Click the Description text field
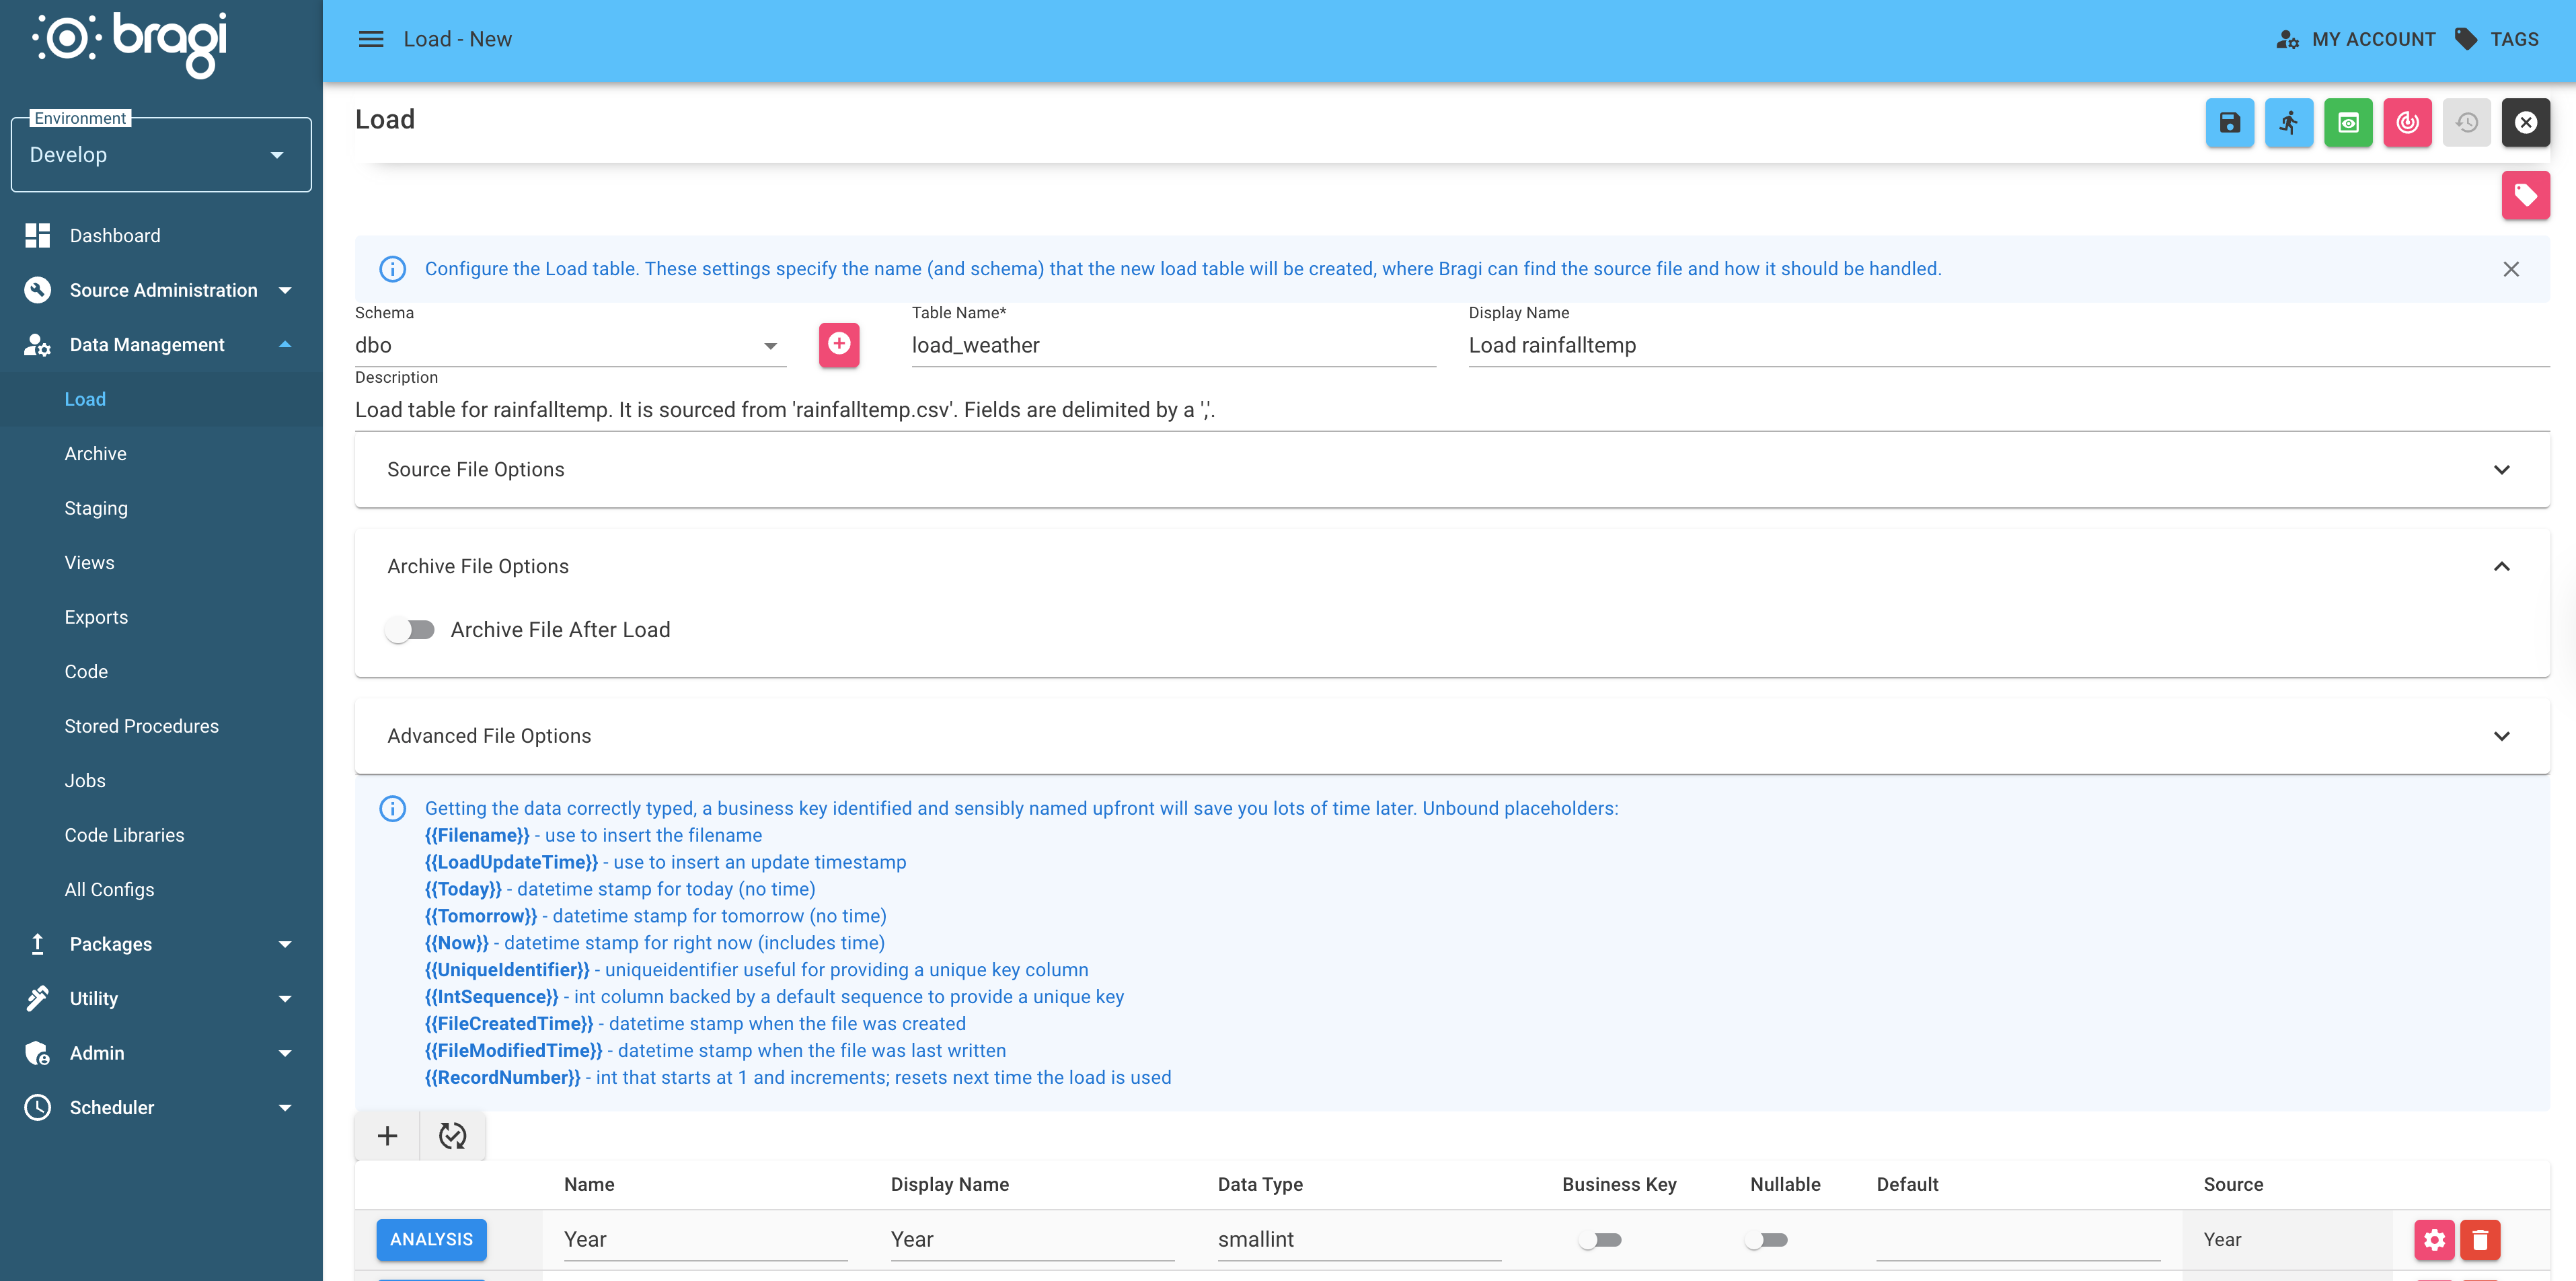This screenshot has height=1281, width=2576. (1452, 410)
